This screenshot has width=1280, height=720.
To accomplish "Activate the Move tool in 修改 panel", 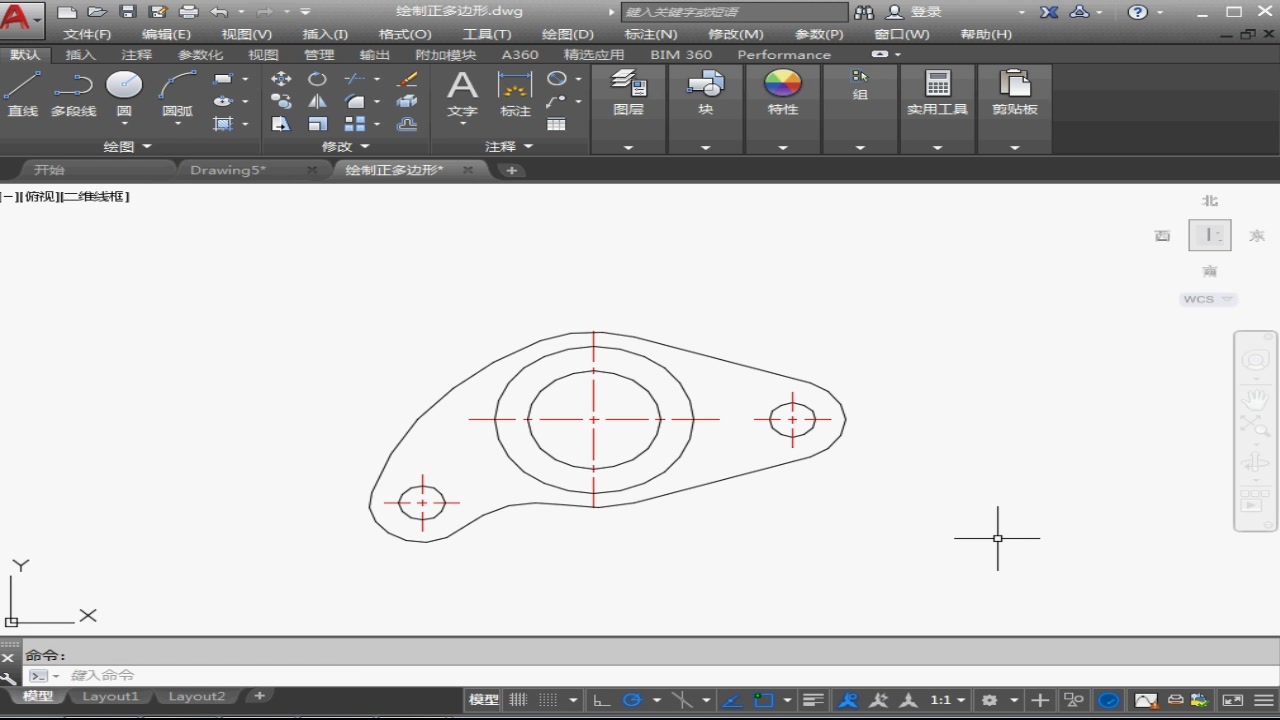I will point(281,79).
